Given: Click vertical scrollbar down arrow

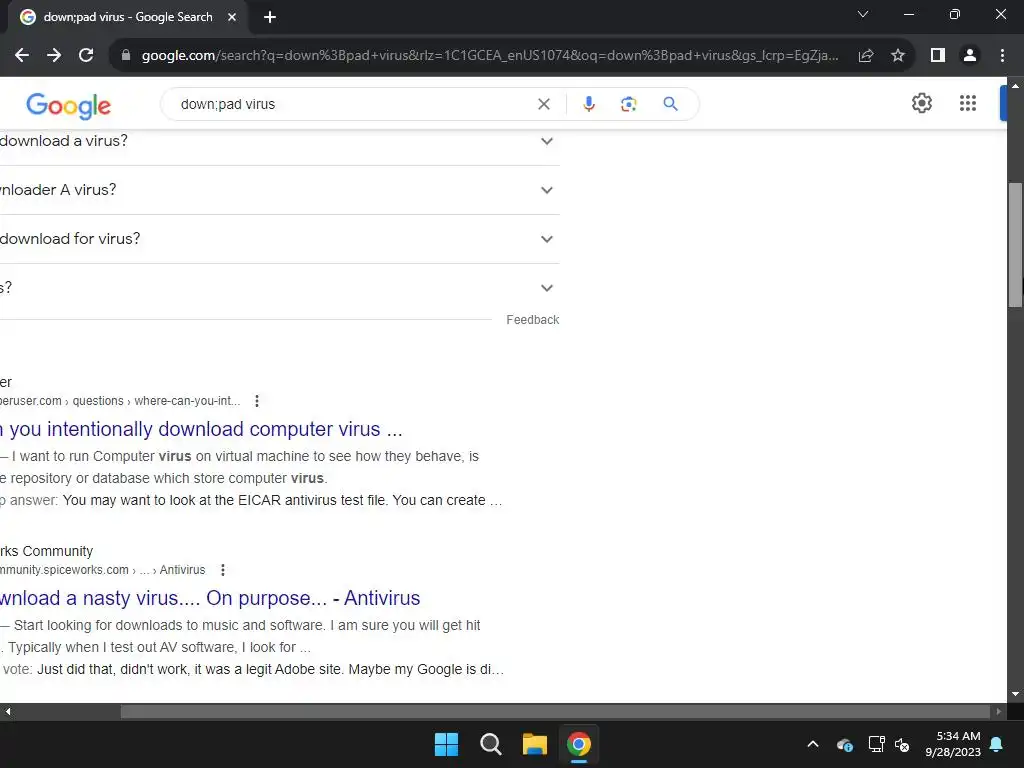Looking at the screenshot, I should point(1015,694).
